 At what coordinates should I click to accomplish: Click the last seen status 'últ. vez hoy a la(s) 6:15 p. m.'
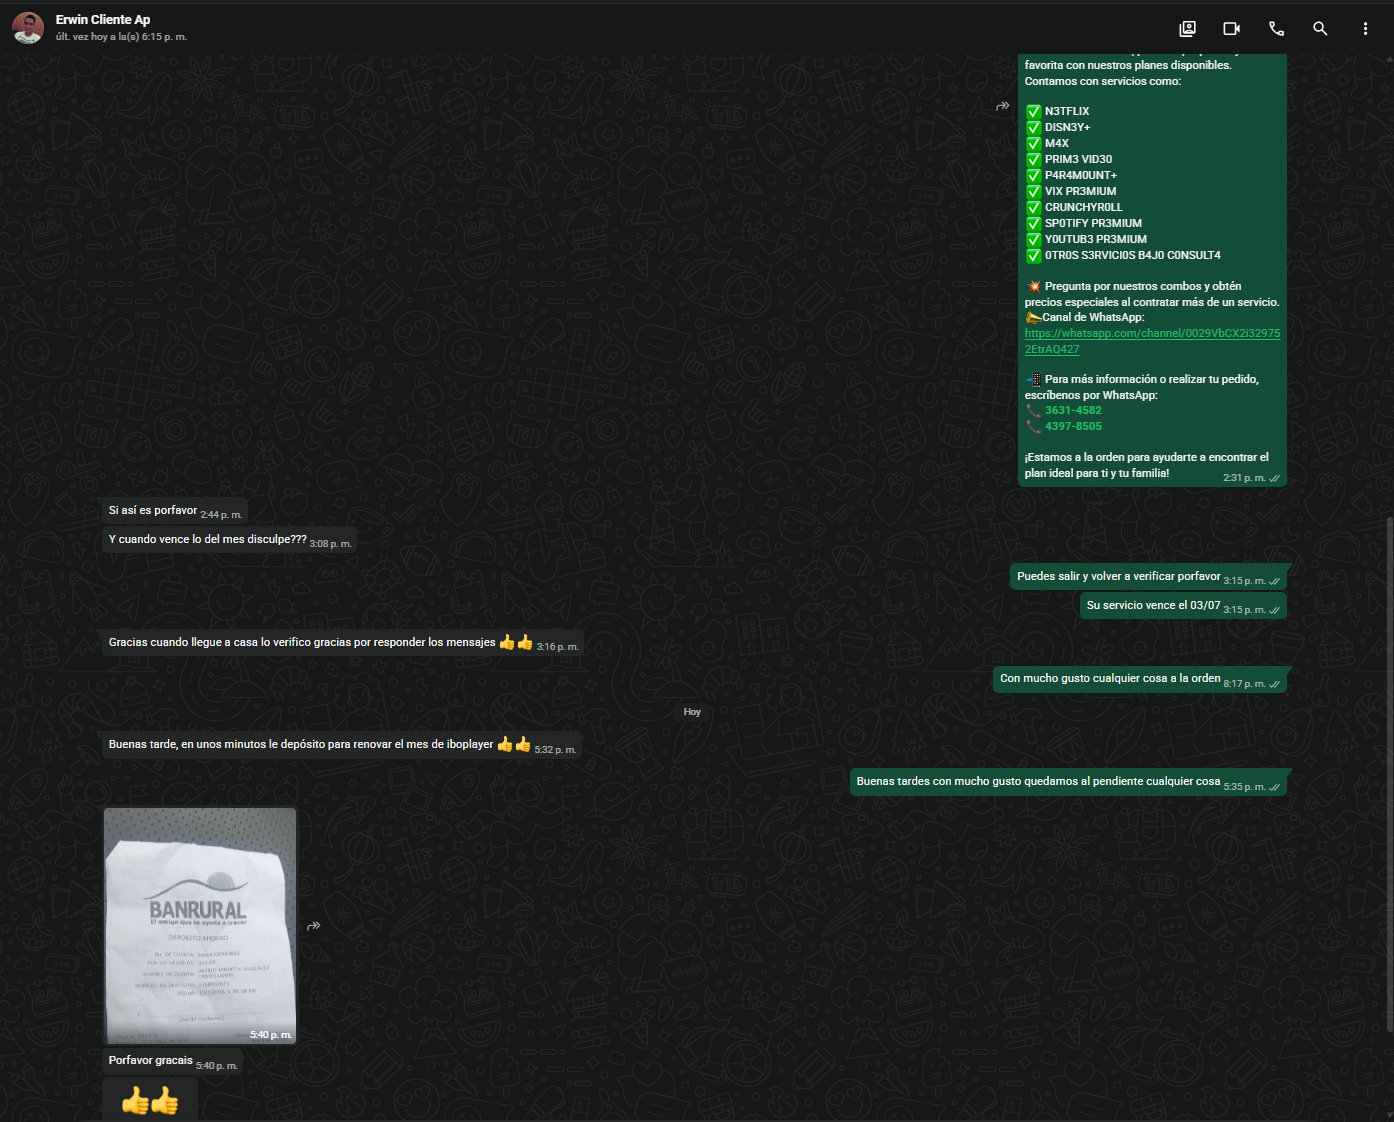tap(121, 37)
